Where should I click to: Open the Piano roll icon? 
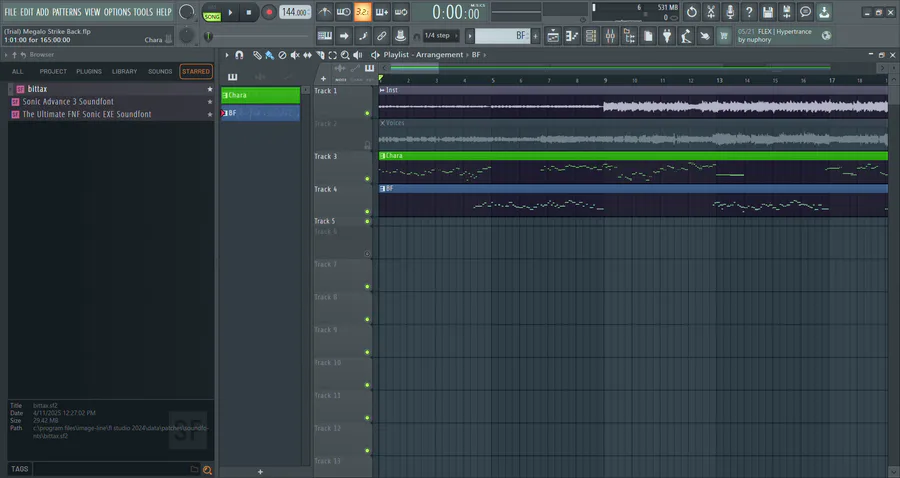tap(572, 36)
